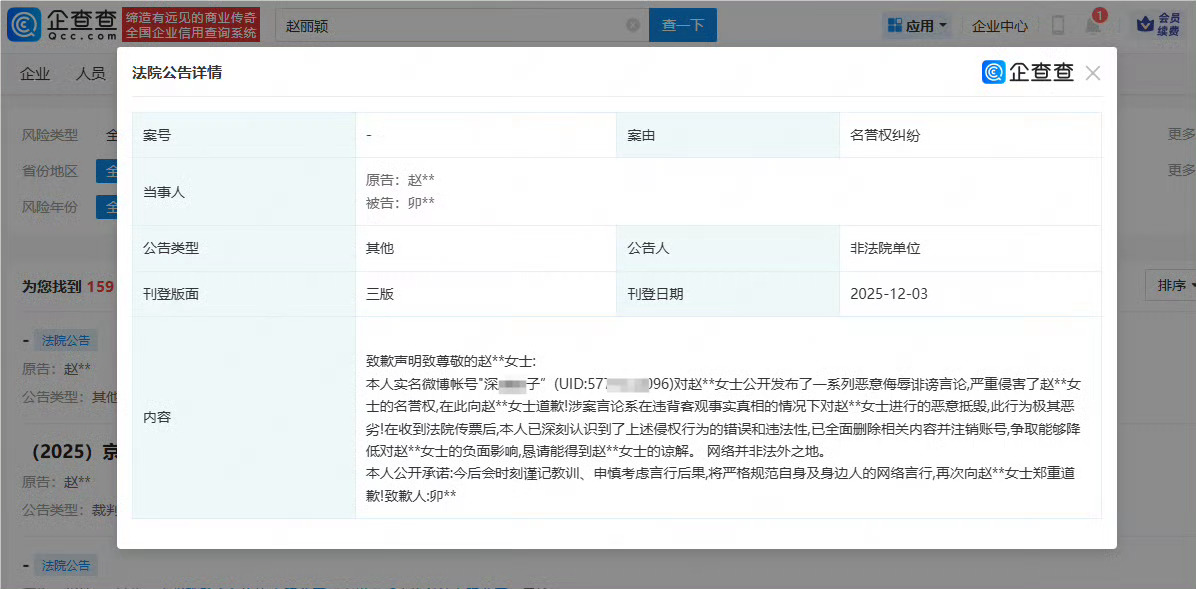
Task: Click the 法院公告详情 dialog title
Action: pos(177,73)
